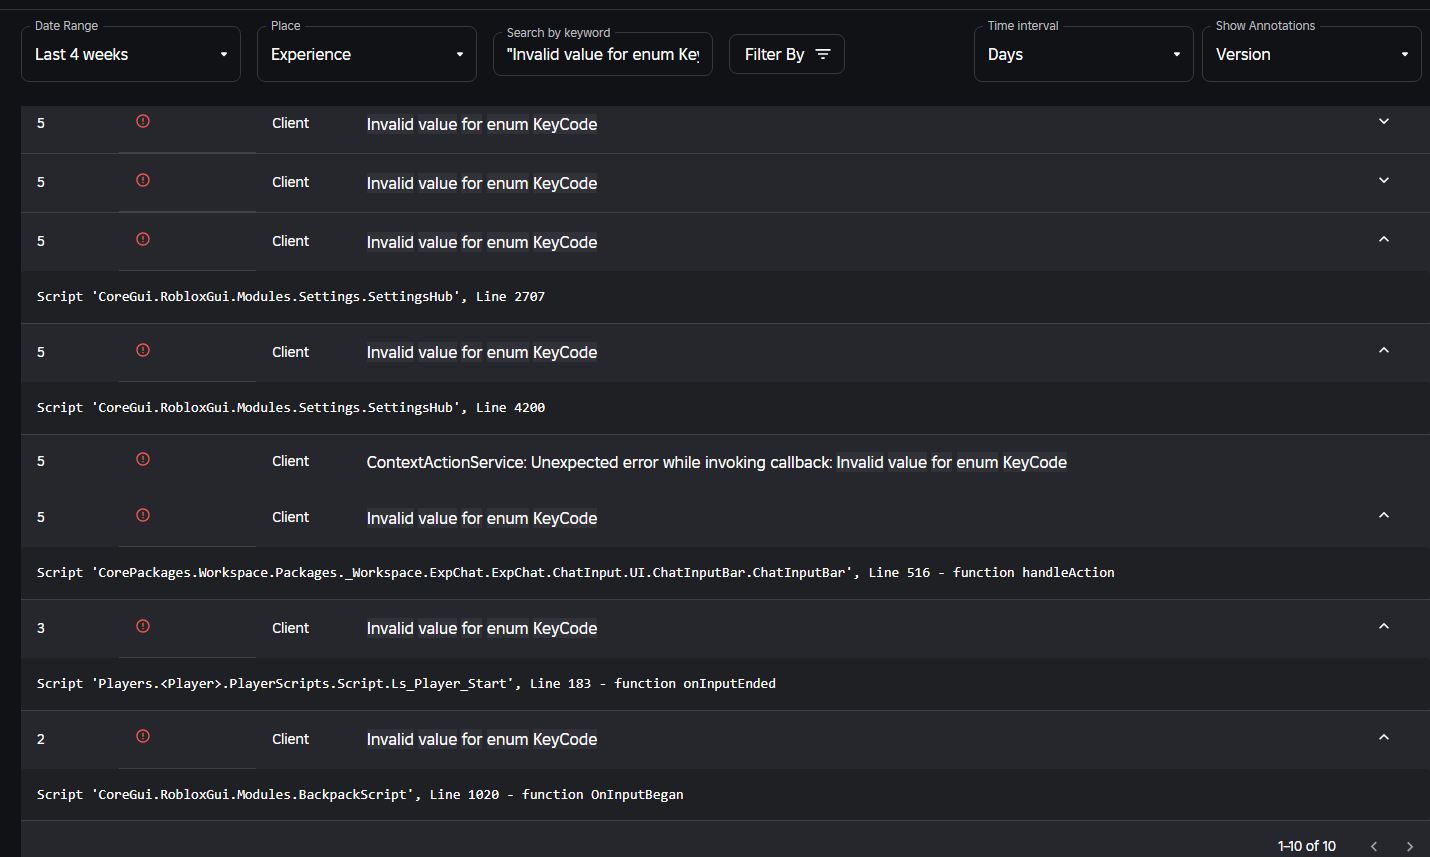Collapse the handleAction ChatInputBar error row

(1383, 514)
